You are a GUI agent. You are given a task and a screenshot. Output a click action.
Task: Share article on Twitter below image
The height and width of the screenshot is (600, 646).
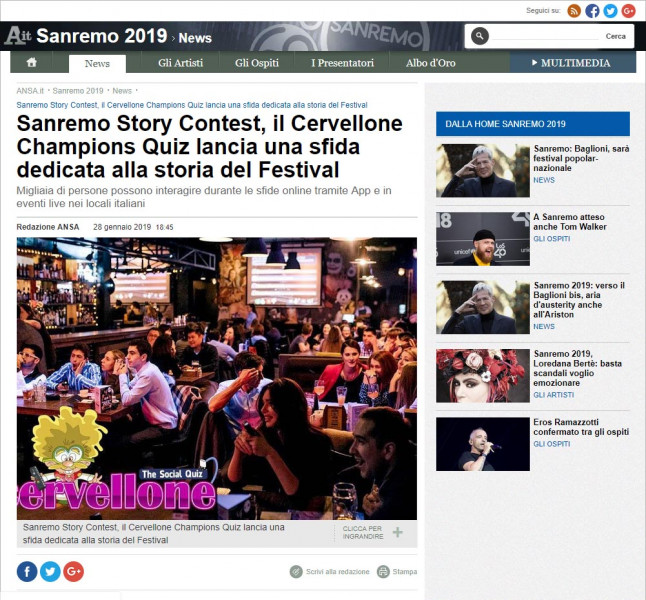pos(50,572)
